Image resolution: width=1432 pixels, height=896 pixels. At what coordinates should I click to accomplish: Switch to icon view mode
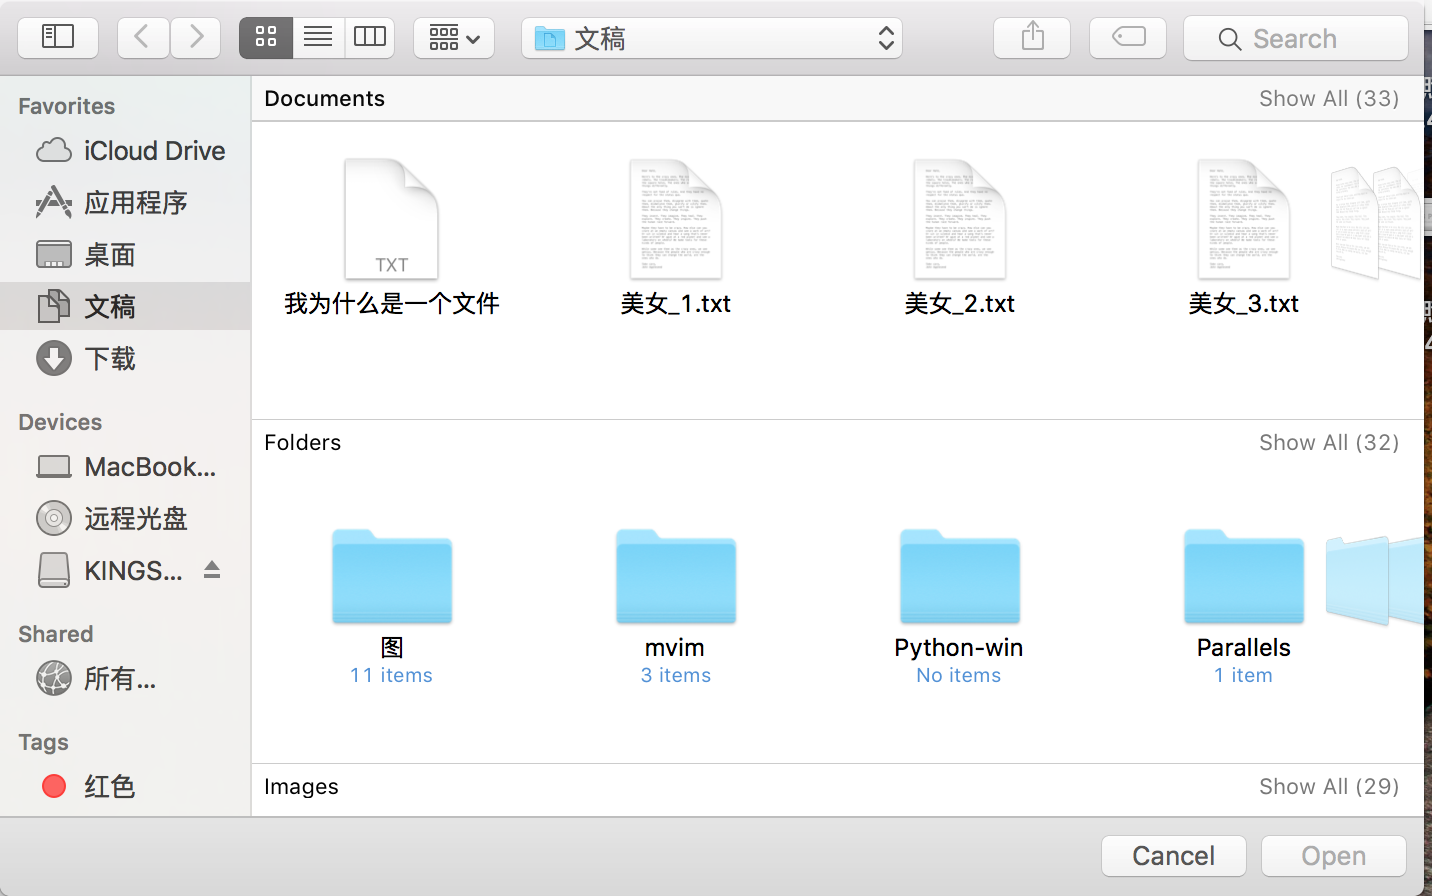[x=266, y=38]
